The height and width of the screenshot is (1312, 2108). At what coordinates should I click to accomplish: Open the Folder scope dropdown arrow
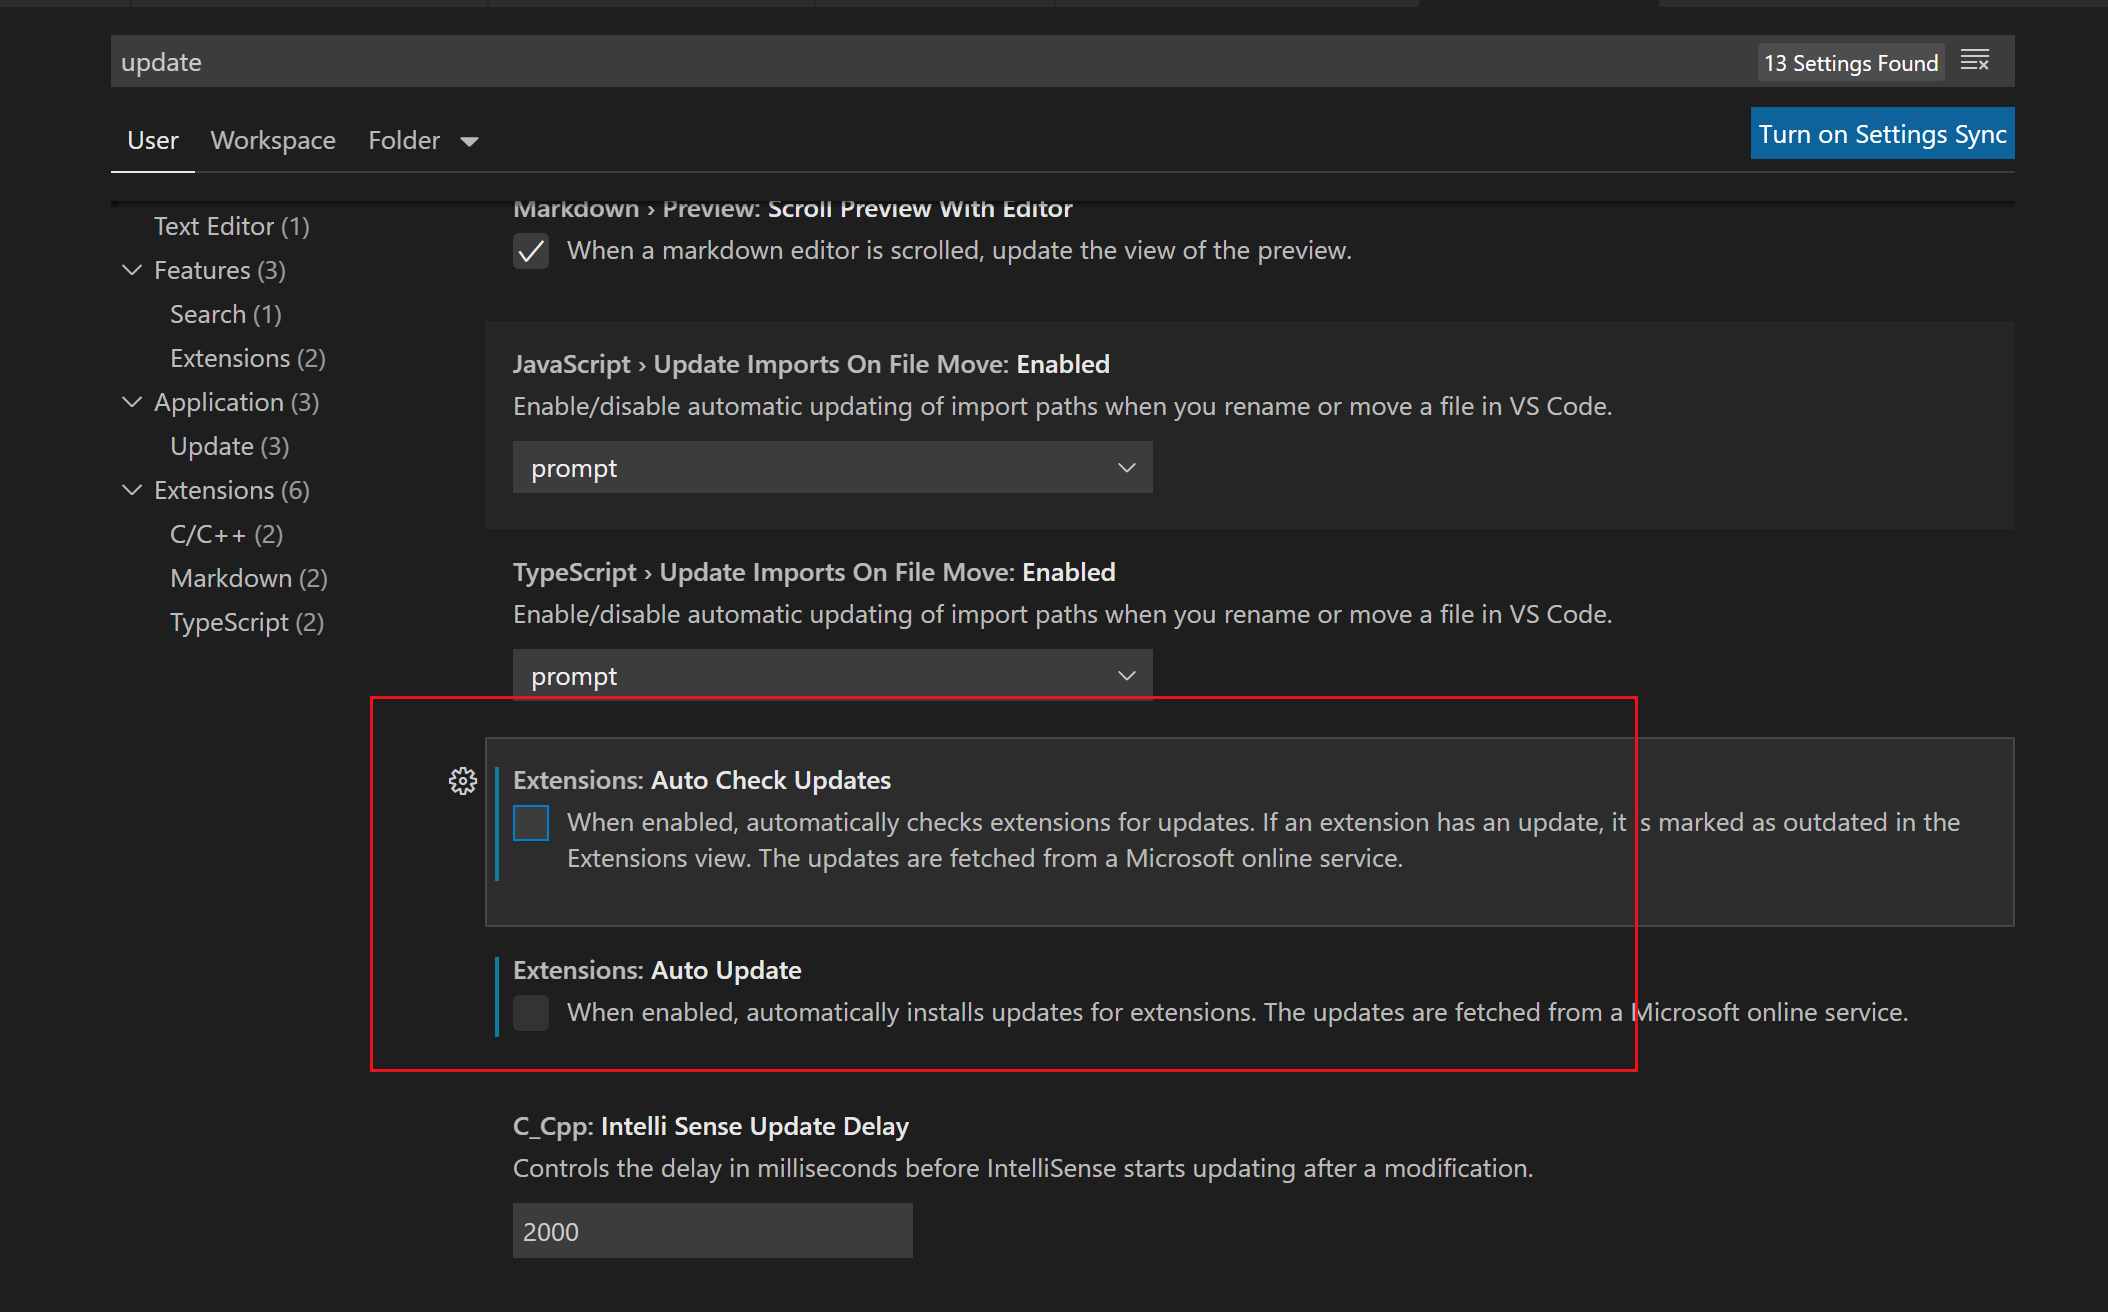click(469, 141)
